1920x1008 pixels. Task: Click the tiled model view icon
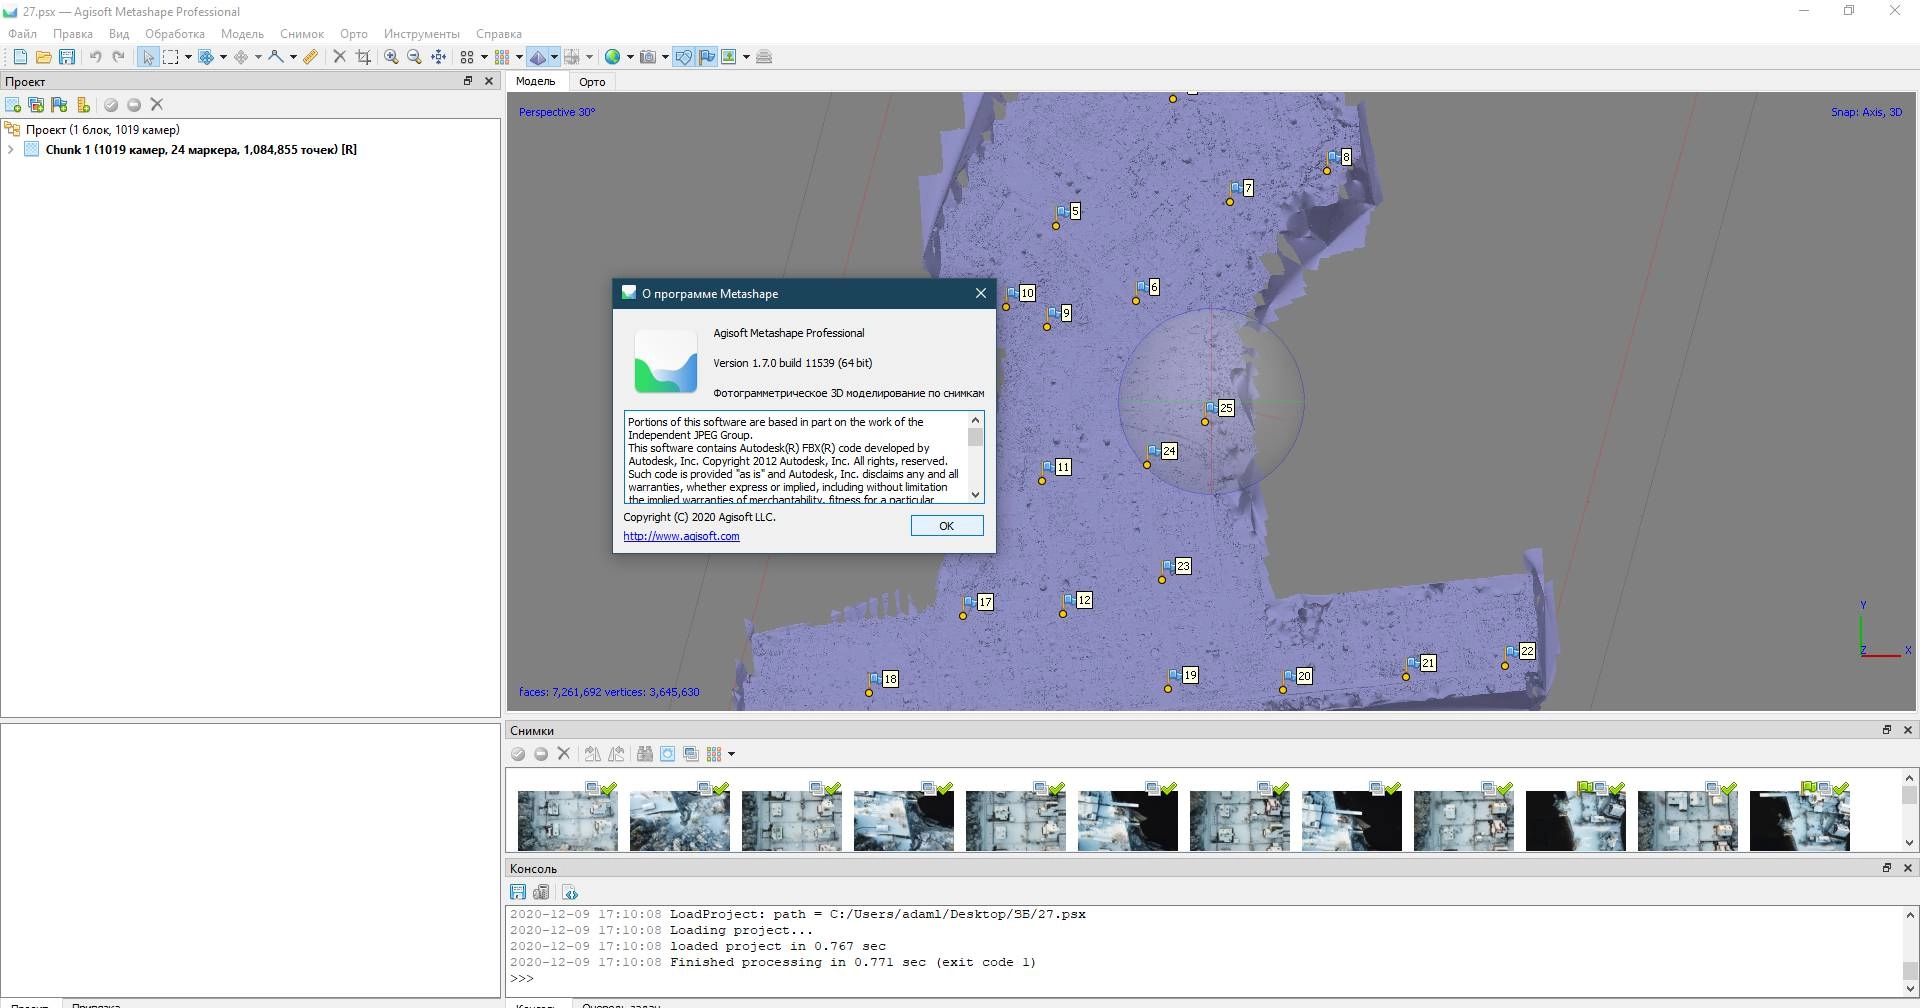pos(572,57)
